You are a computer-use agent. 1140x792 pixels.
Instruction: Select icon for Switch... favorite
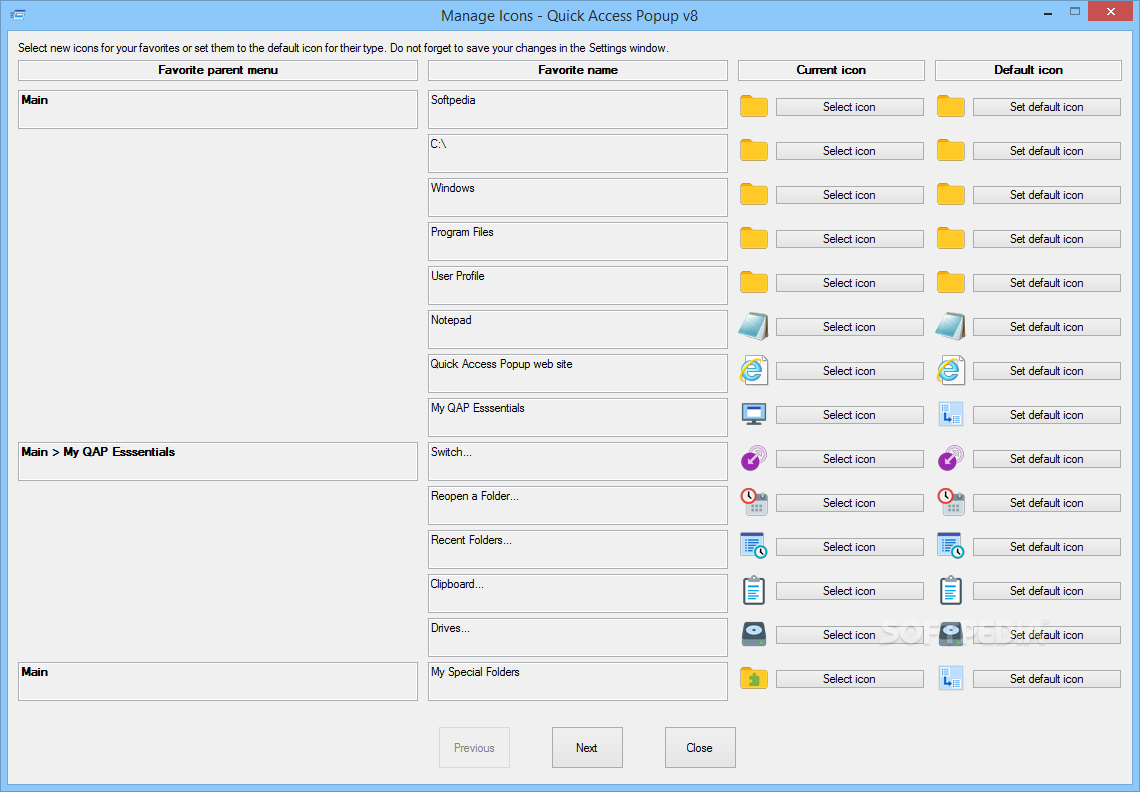point(849,459)
